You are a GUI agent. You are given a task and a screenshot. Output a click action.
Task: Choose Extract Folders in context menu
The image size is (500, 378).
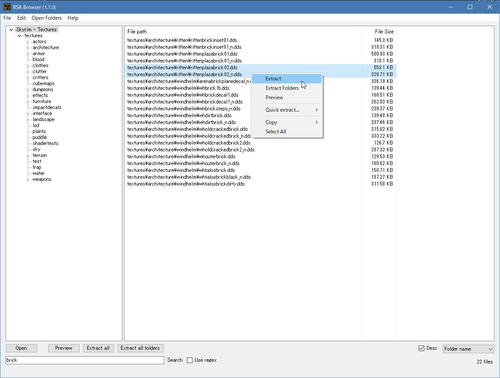287,88
